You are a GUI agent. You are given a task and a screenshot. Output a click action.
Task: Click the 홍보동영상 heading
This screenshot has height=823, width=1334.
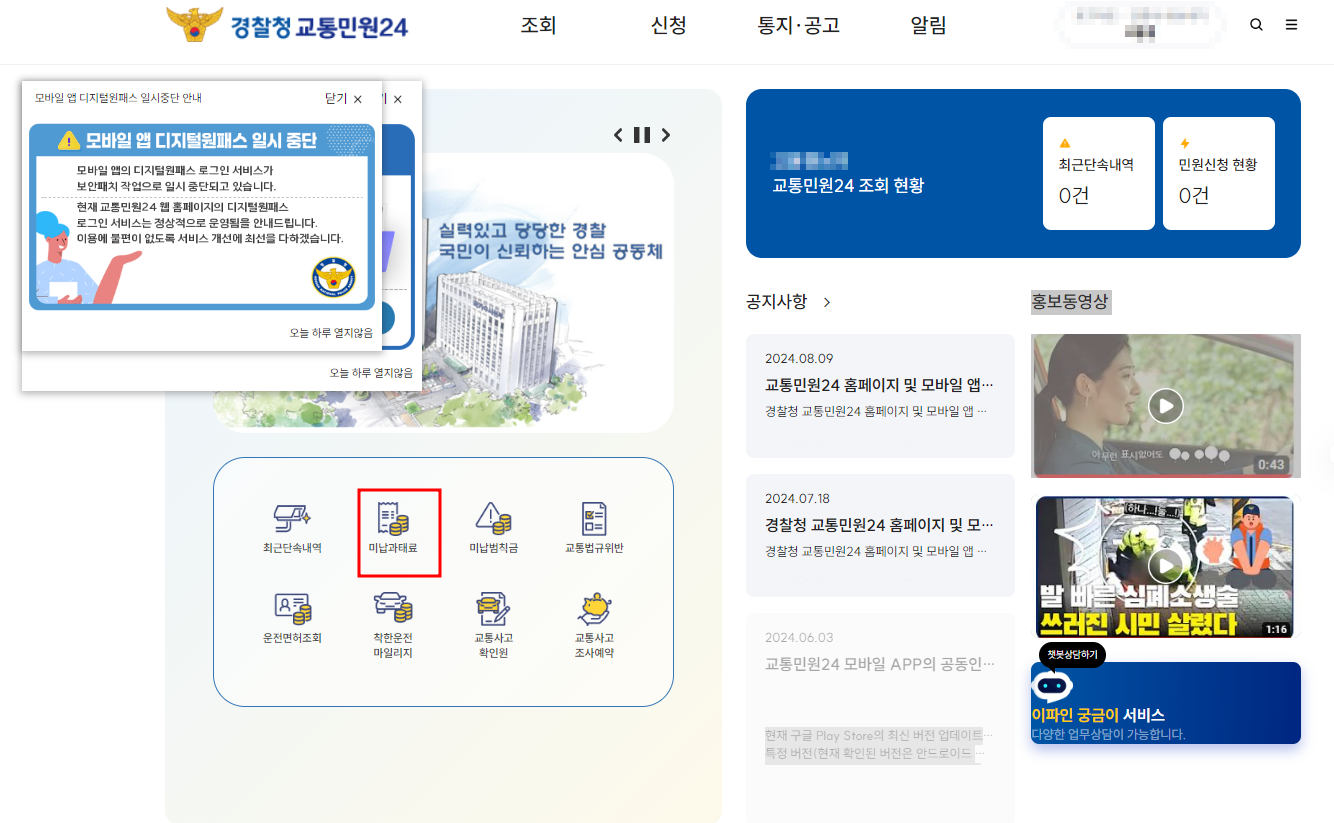pyautogui.click(x=1070, y=302)
